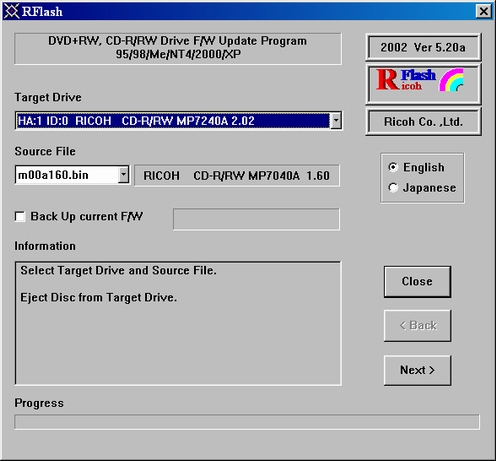The height and width of the screenshot is (461, 496).
Task: Select the Japanese language radio button
Action: [x=393, y=188]
